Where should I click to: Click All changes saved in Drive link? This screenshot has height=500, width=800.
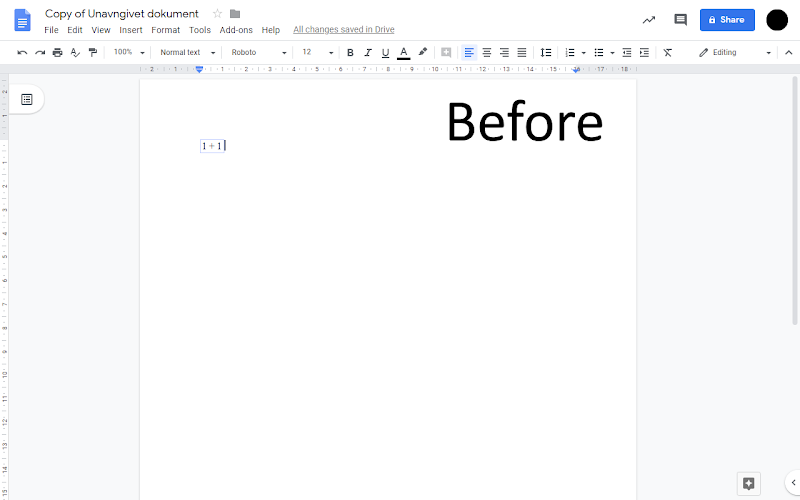343,30
